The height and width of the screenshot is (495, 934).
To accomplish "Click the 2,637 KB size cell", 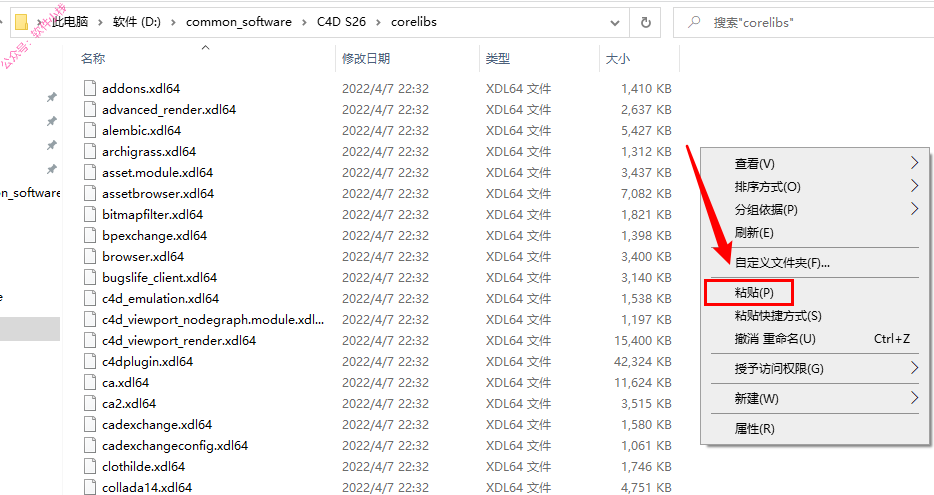I will point(646,109).
